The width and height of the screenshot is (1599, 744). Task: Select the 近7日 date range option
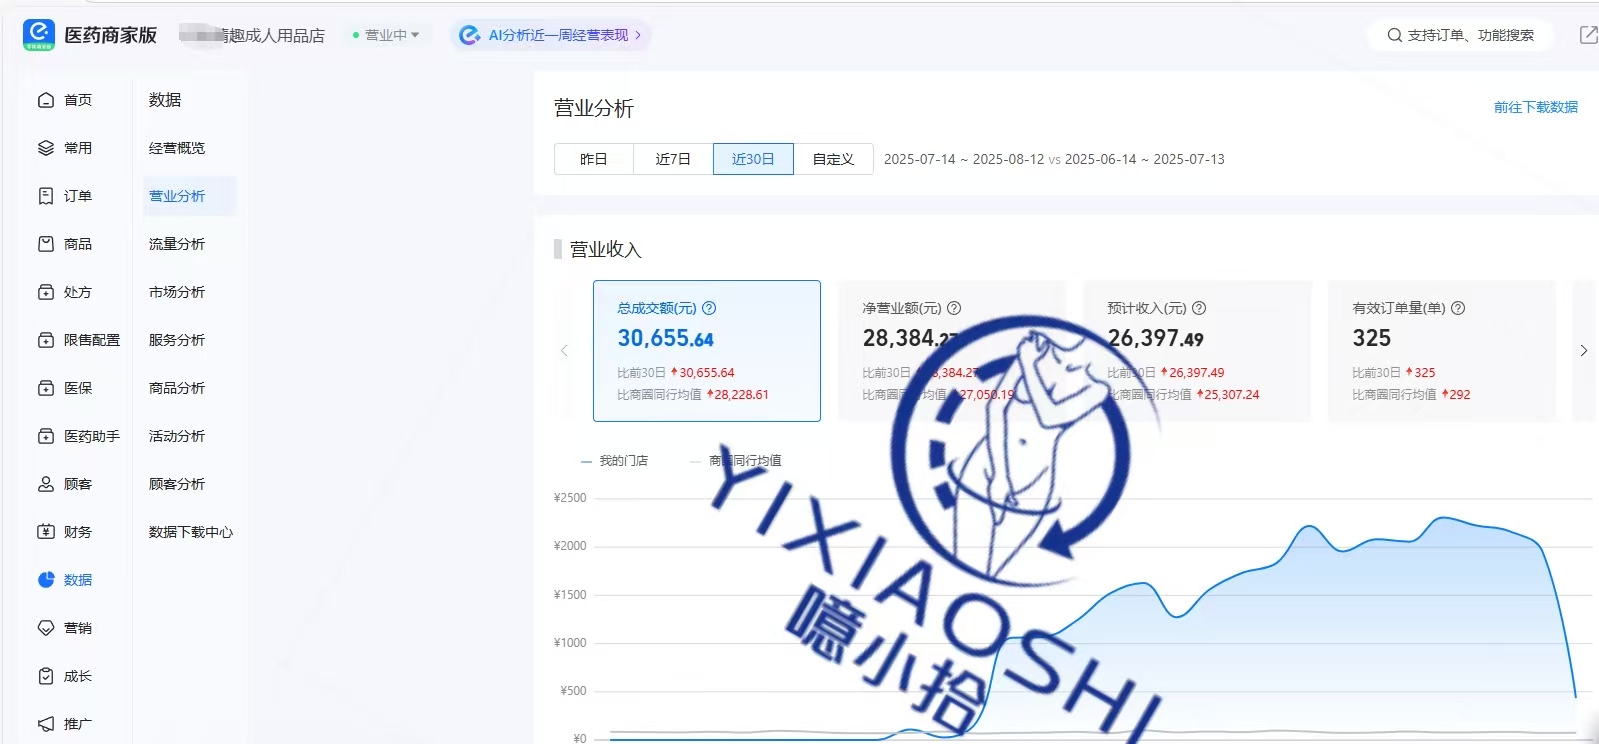tap(673, 159)
